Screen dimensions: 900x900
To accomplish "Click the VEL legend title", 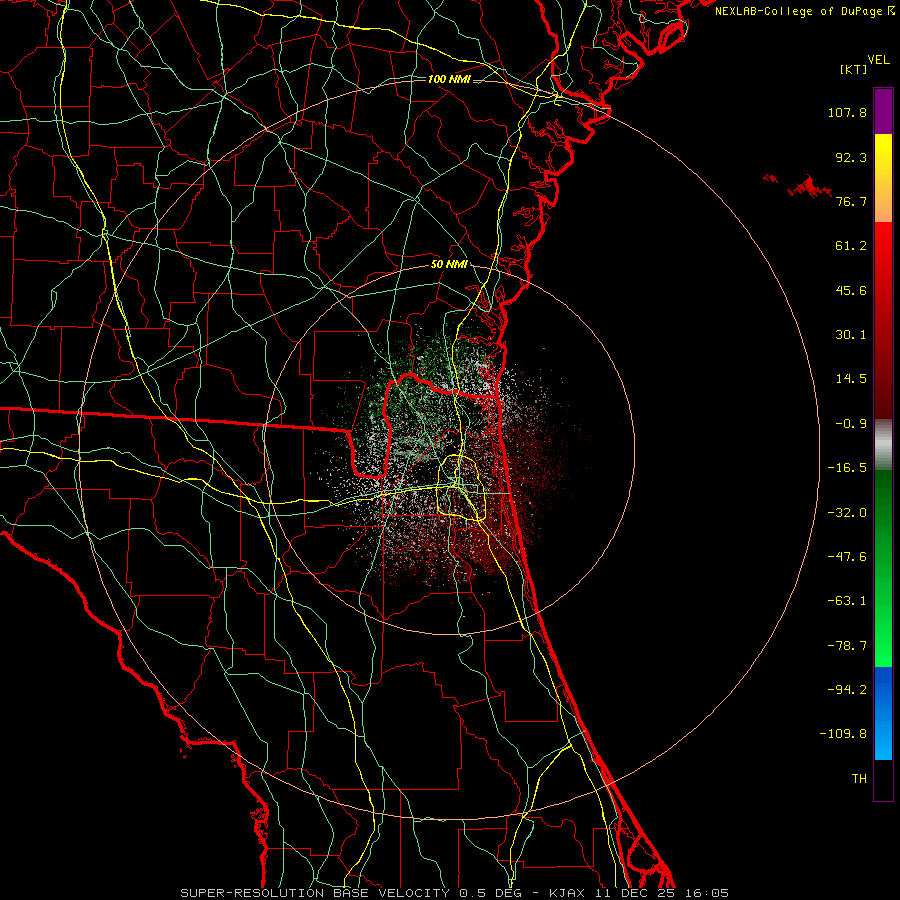I will tap(878, 60).
